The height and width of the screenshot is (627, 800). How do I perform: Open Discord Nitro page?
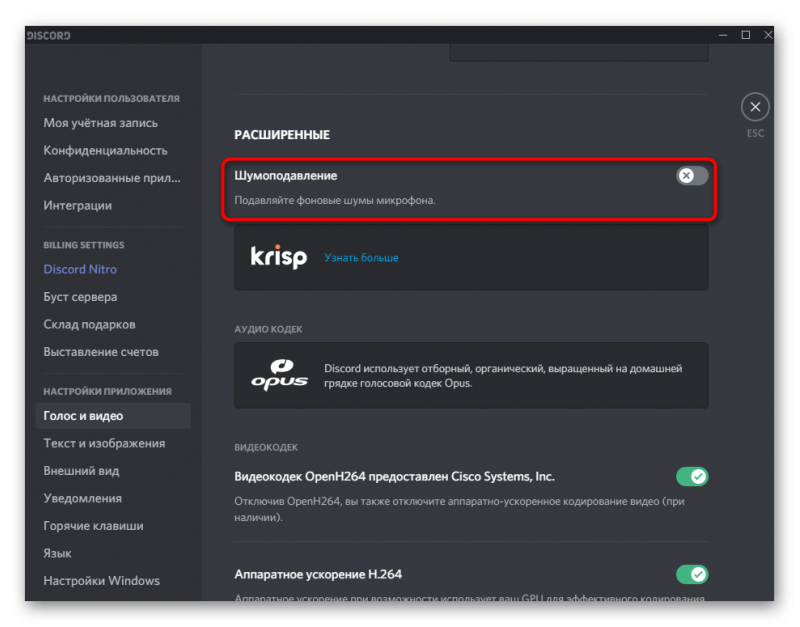tap(80, 269)
